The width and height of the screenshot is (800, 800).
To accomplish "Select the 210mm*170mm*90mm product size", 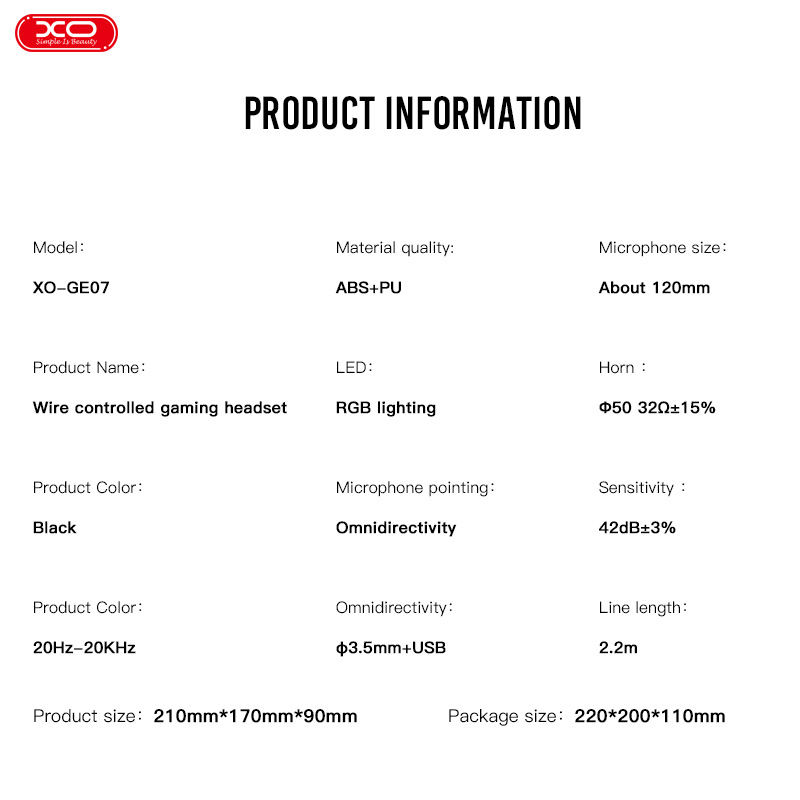I will click(255, 716).
